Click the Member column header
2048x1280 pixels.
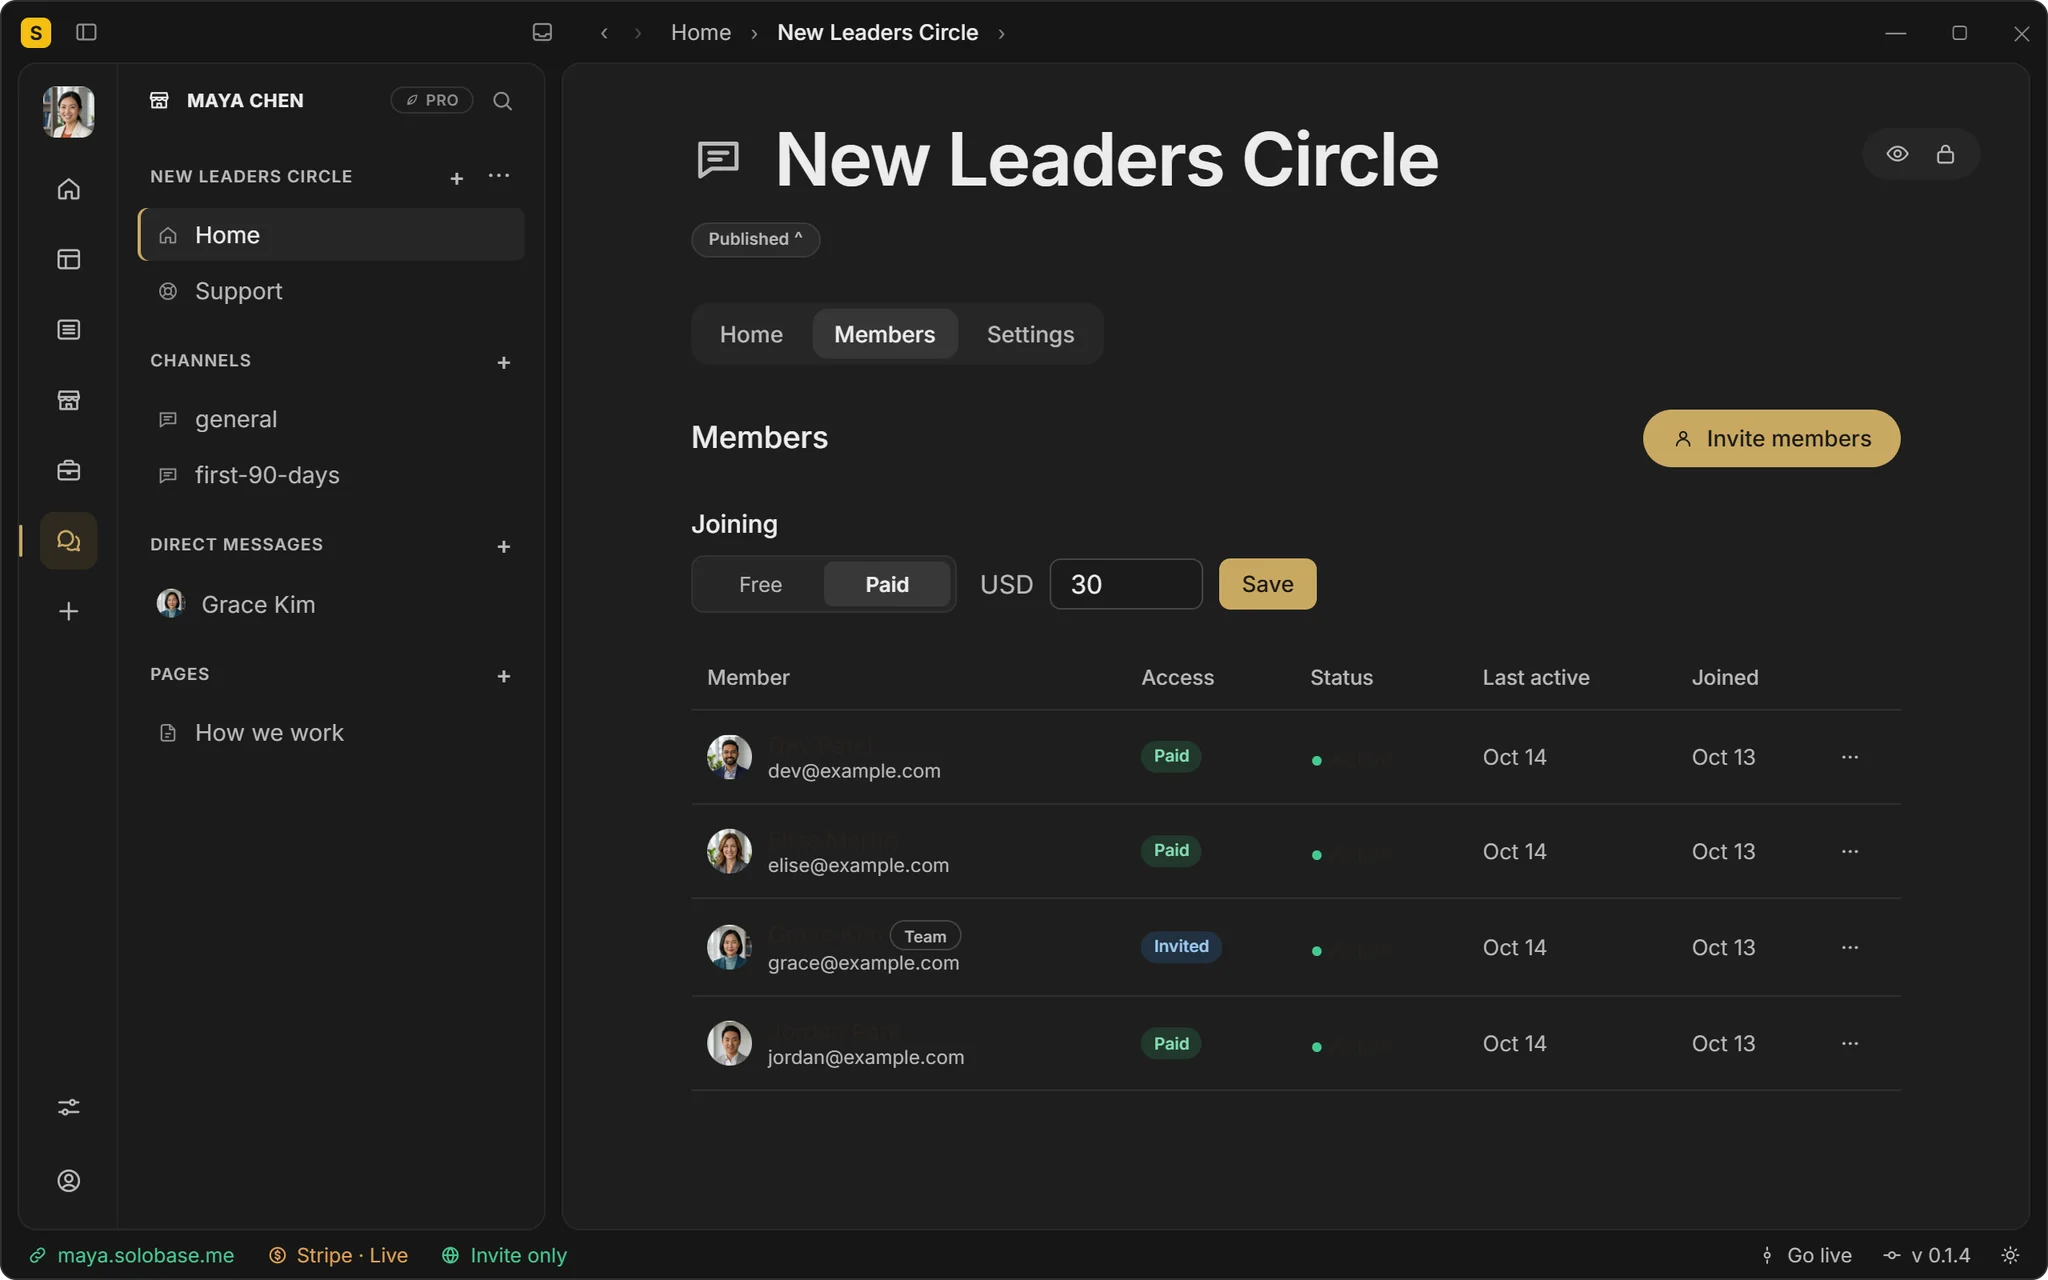pyautogui.click(x=748, y=677)
